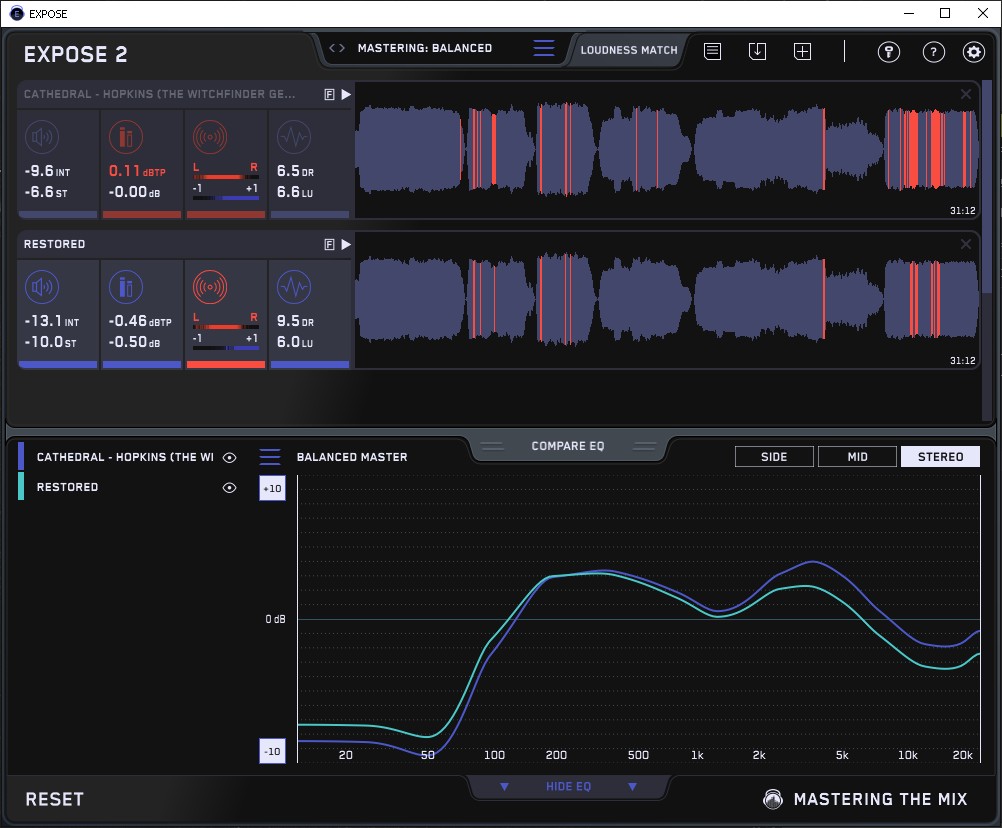Toggle visibility eye for Restored EQ curve
The width and height of the screenshot is (1002, 828).
(230, 487)
